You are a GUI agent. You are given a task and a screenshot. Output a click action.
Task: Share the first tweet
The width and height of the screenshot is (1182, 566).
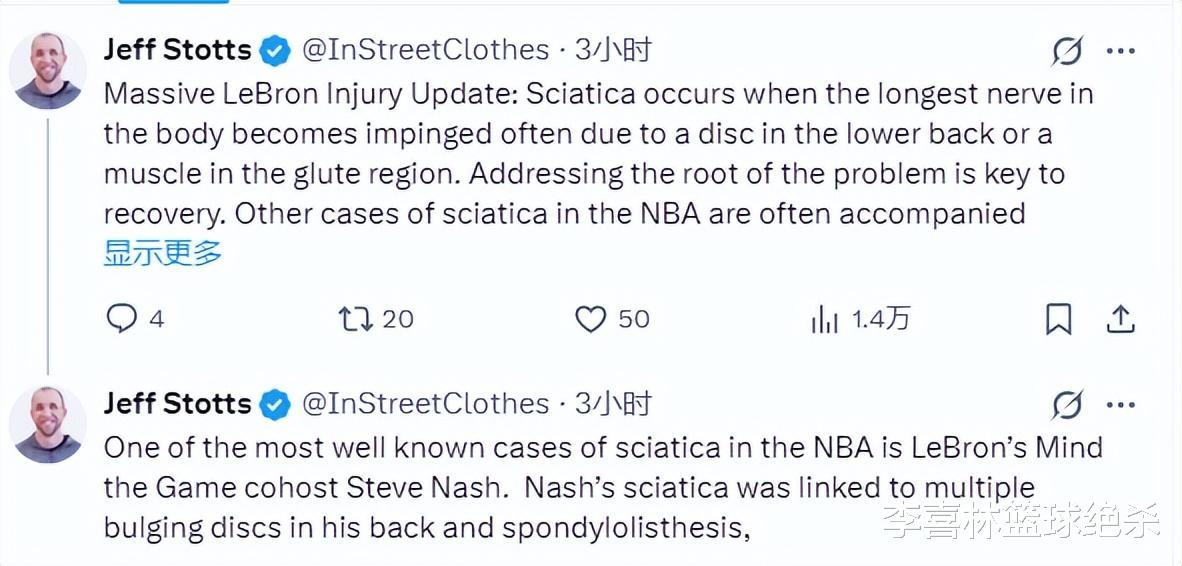(x=1121, y=319)
